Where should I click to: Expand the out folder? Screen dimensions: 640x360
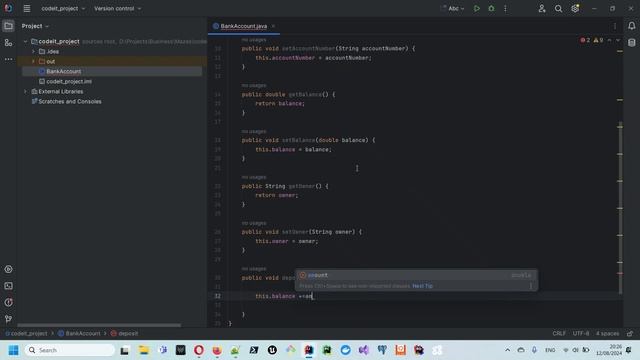click(33, 61)
